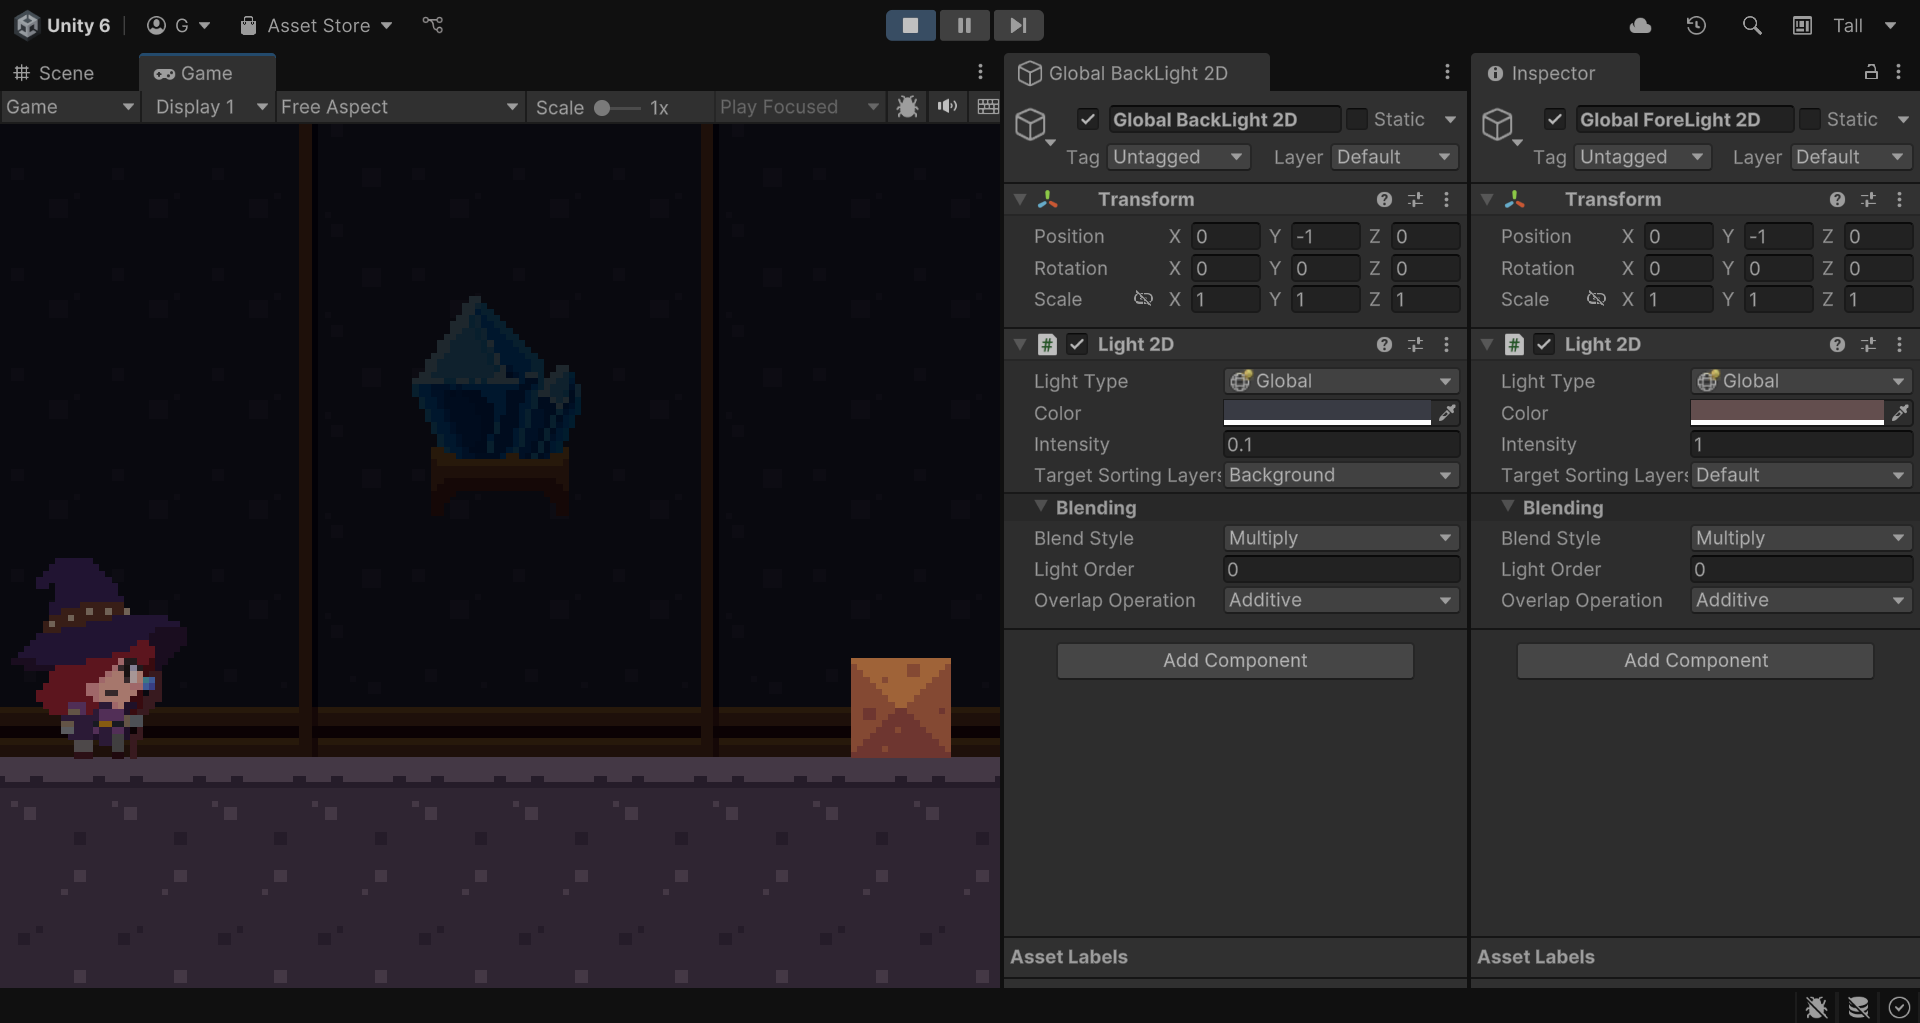Click the Search magnifier icon
Screen dimensions: 1920x1023
1751,26
